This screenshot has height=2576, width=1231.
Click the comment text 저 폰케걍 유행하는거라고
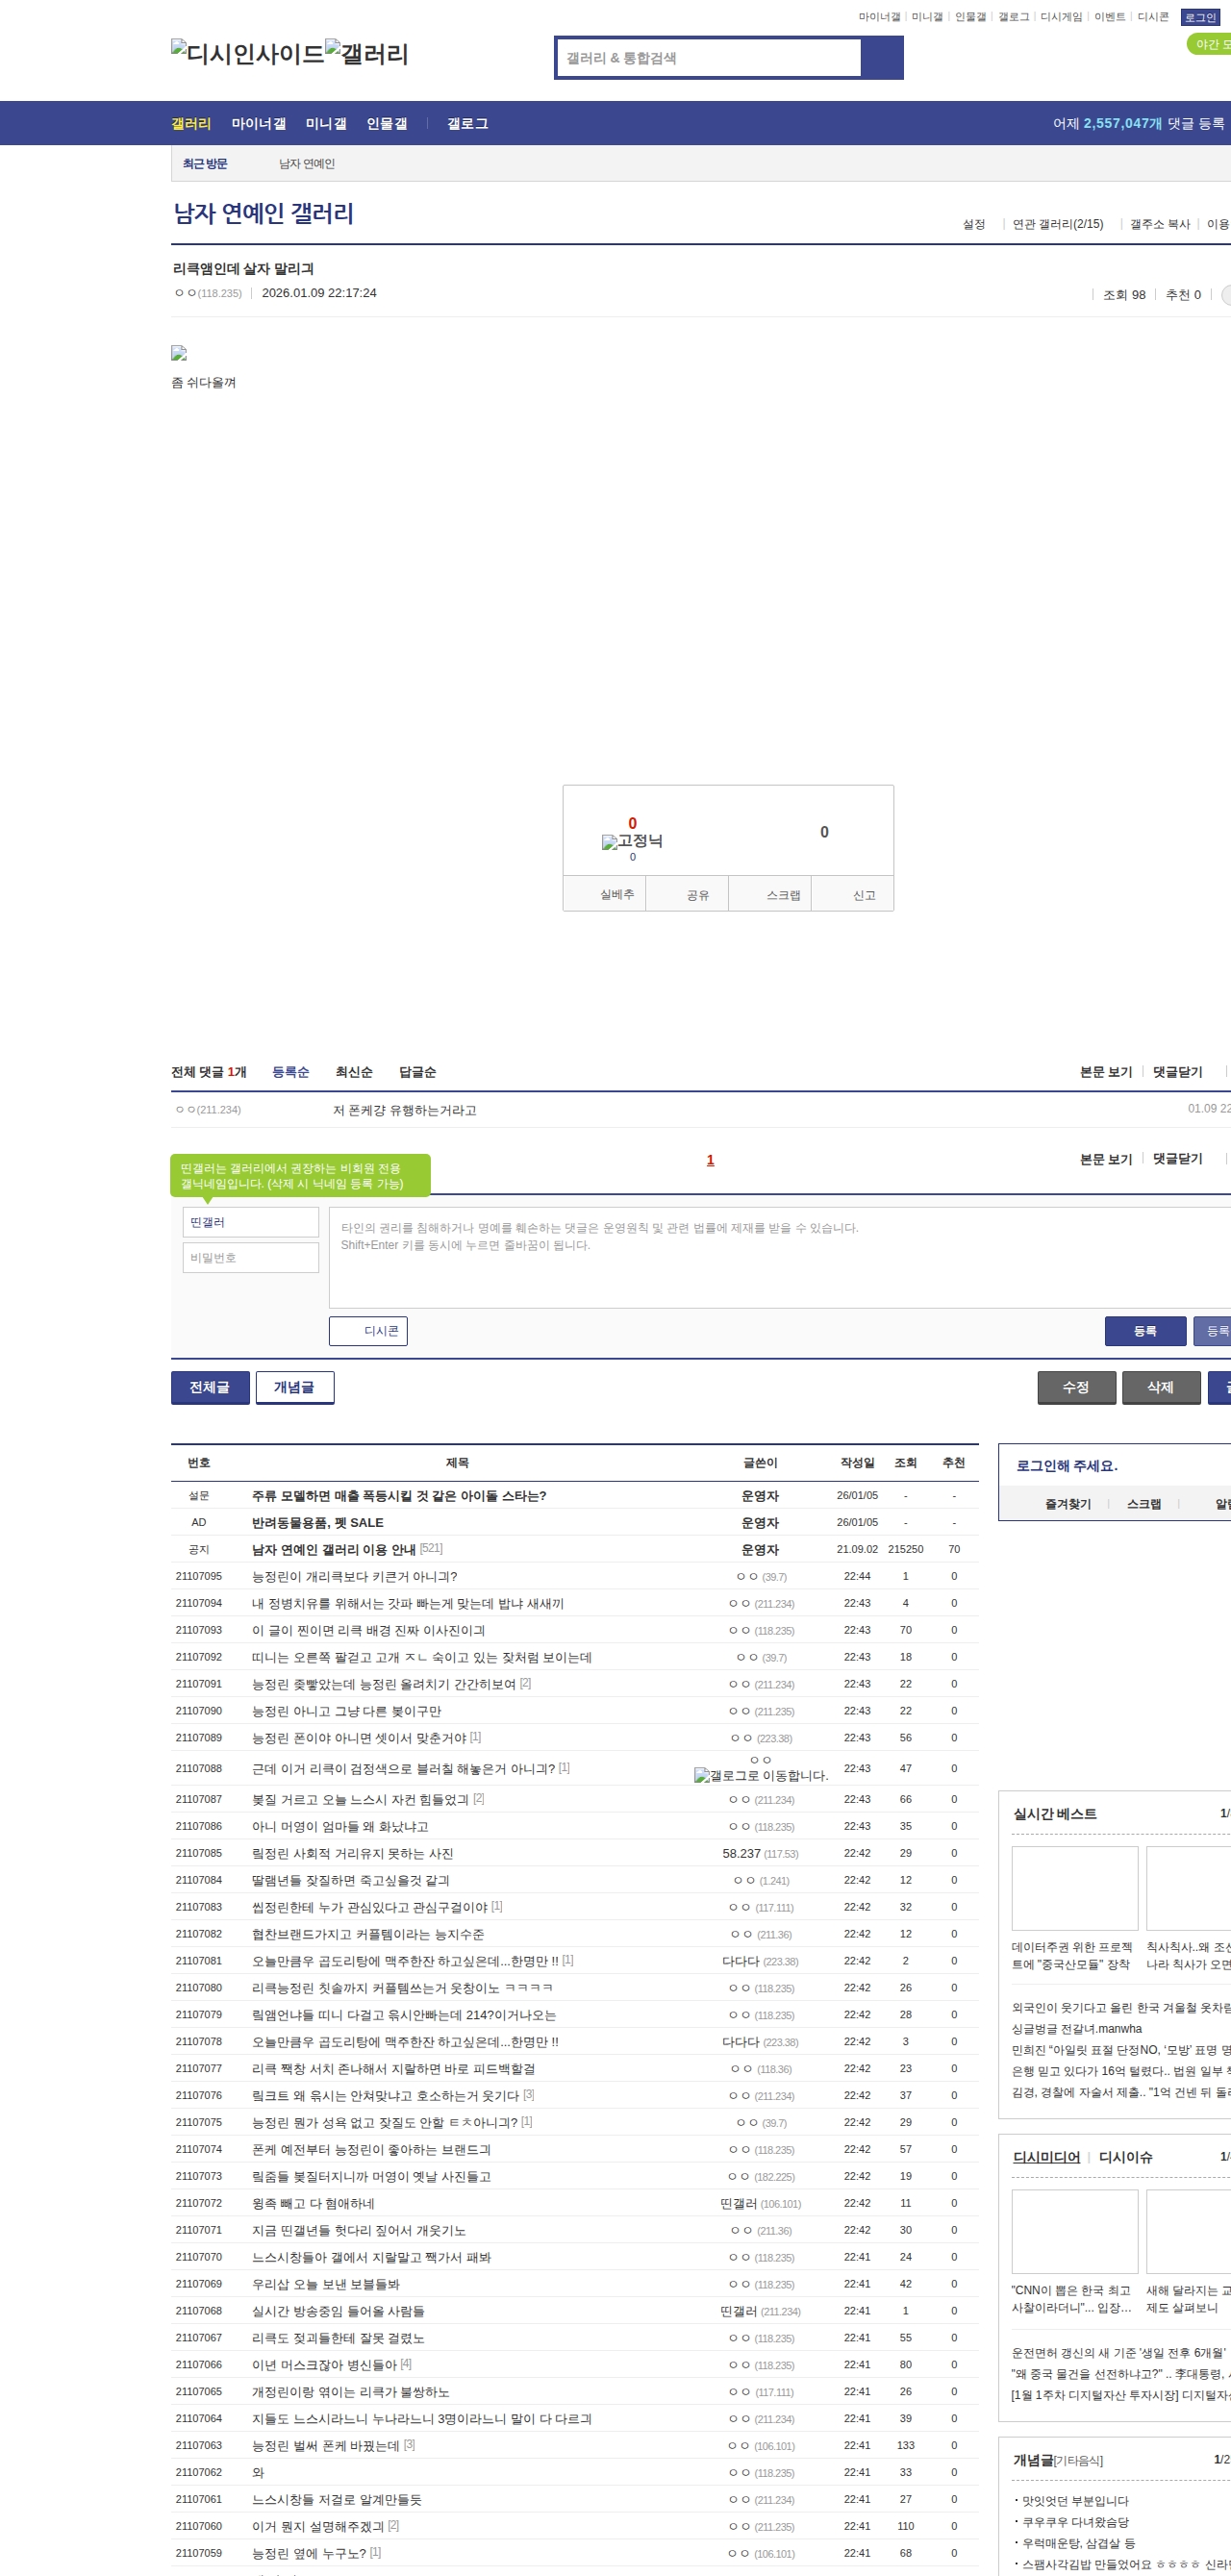click(405, 1110)
